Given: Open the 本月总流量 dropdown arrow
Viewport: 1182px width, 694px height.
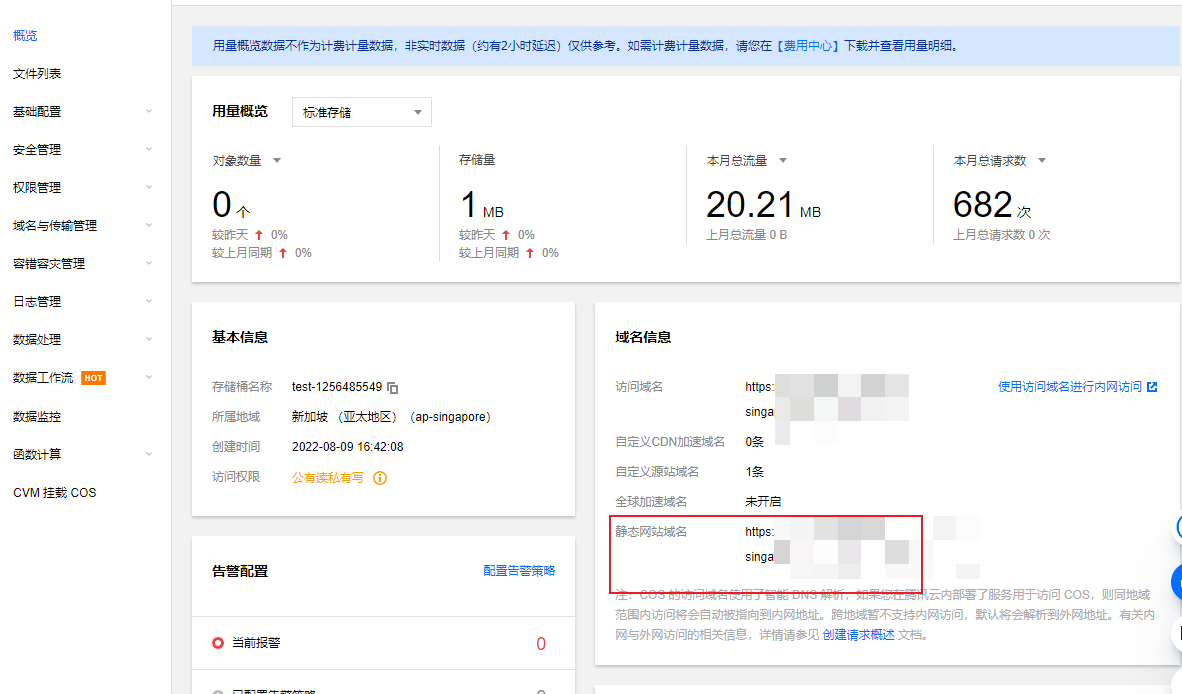Looking at the screenshot, I should tap(783, 159).
